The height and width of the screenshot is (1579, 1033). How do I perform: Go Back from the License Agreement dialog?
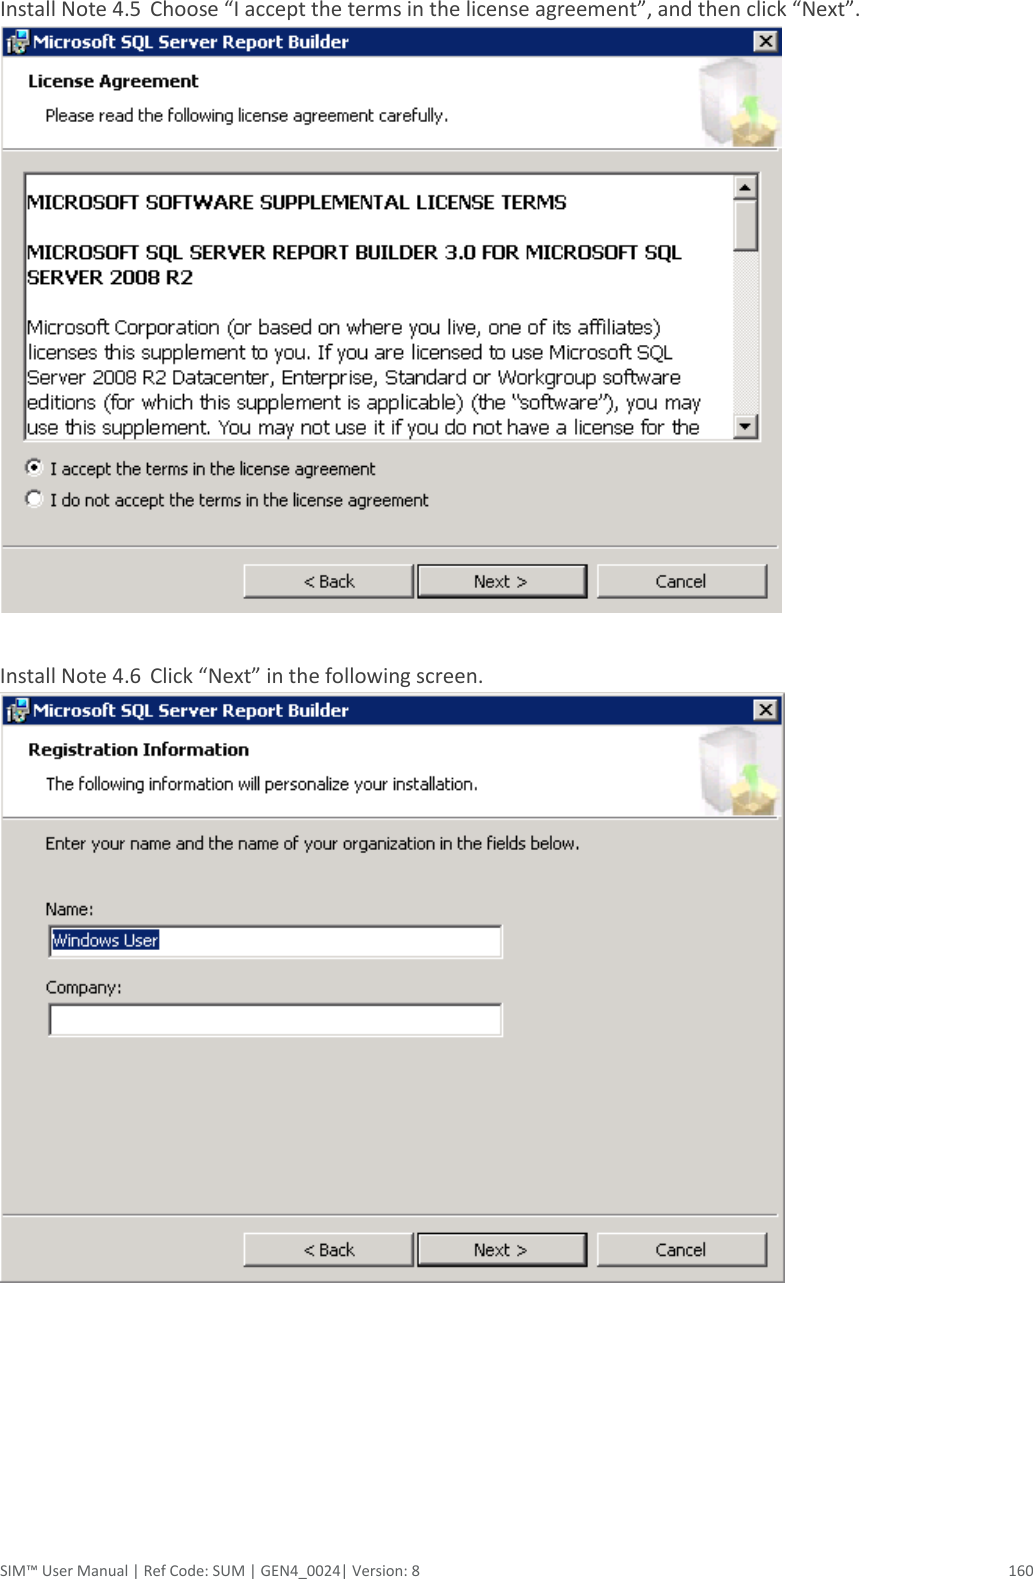(328, 581)
